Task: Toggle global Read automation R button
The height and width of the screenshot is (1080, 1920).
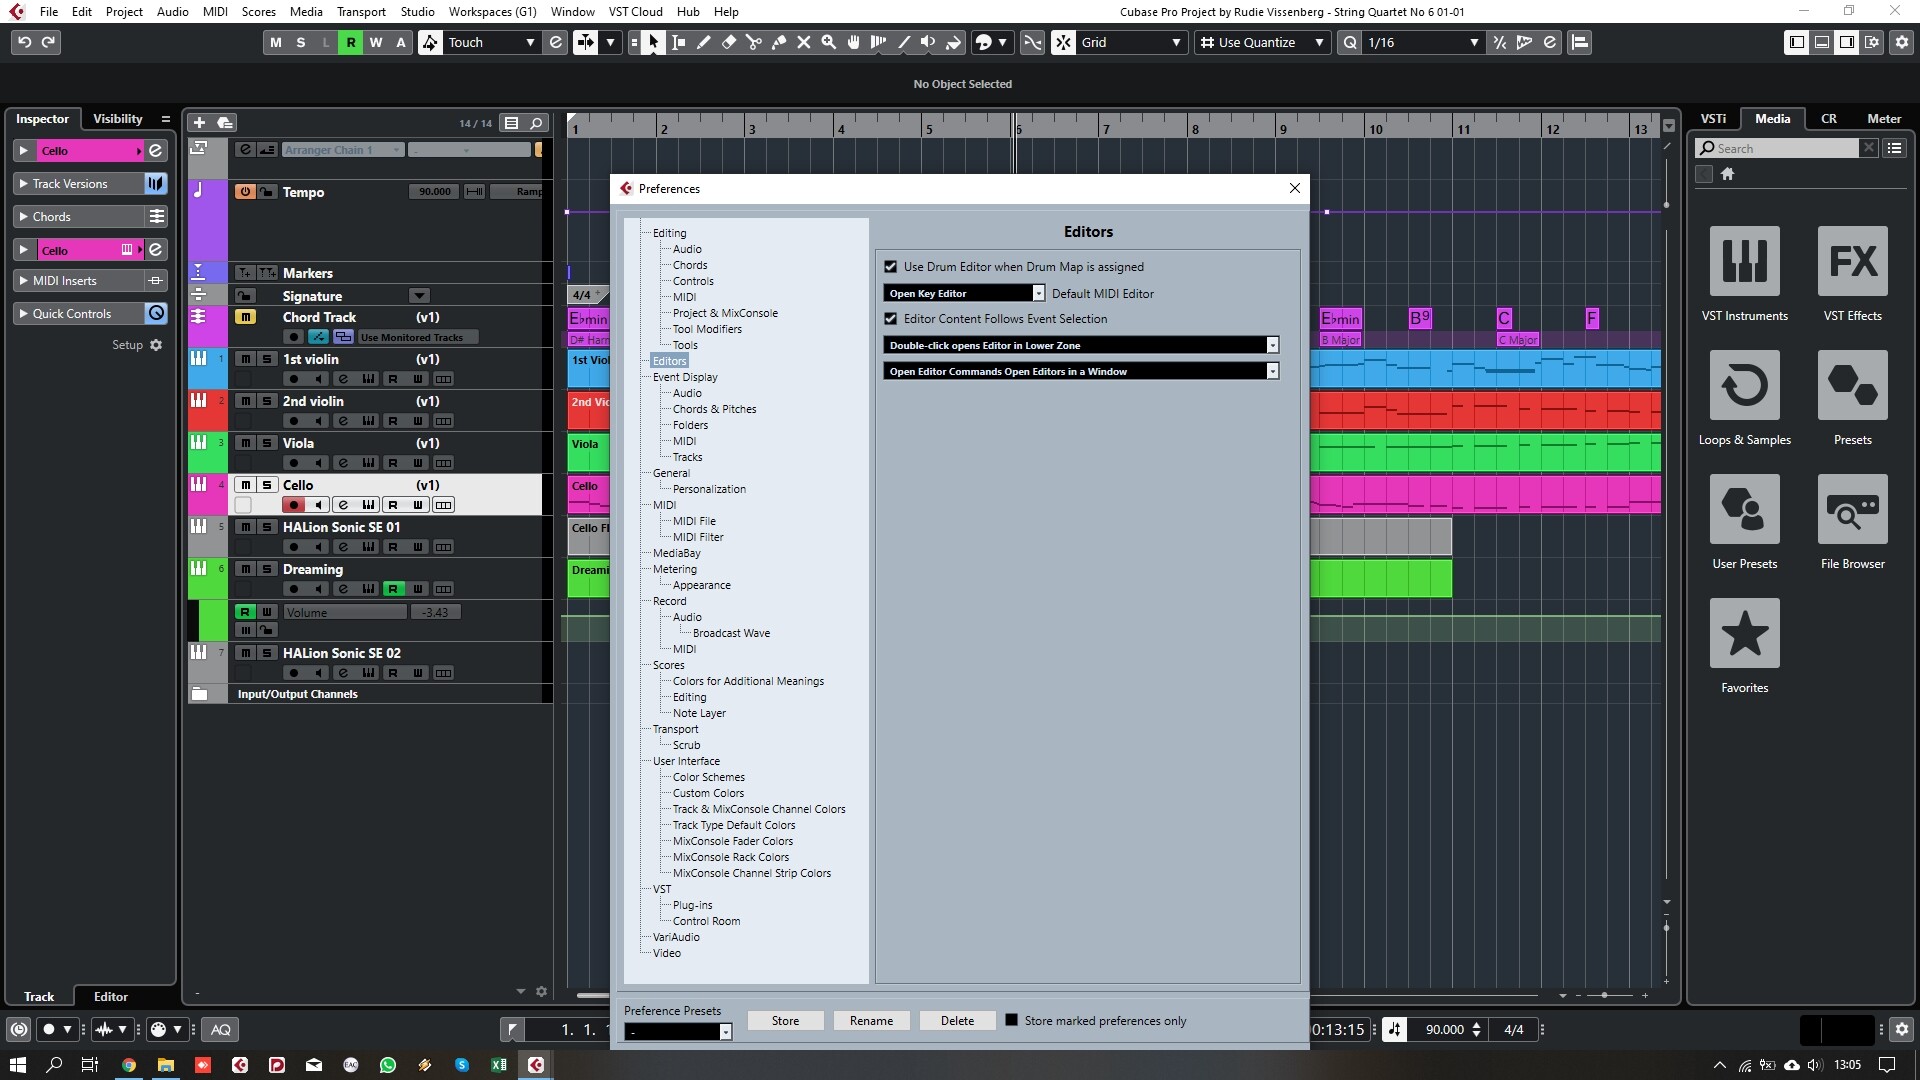Action: click(350, 42)
